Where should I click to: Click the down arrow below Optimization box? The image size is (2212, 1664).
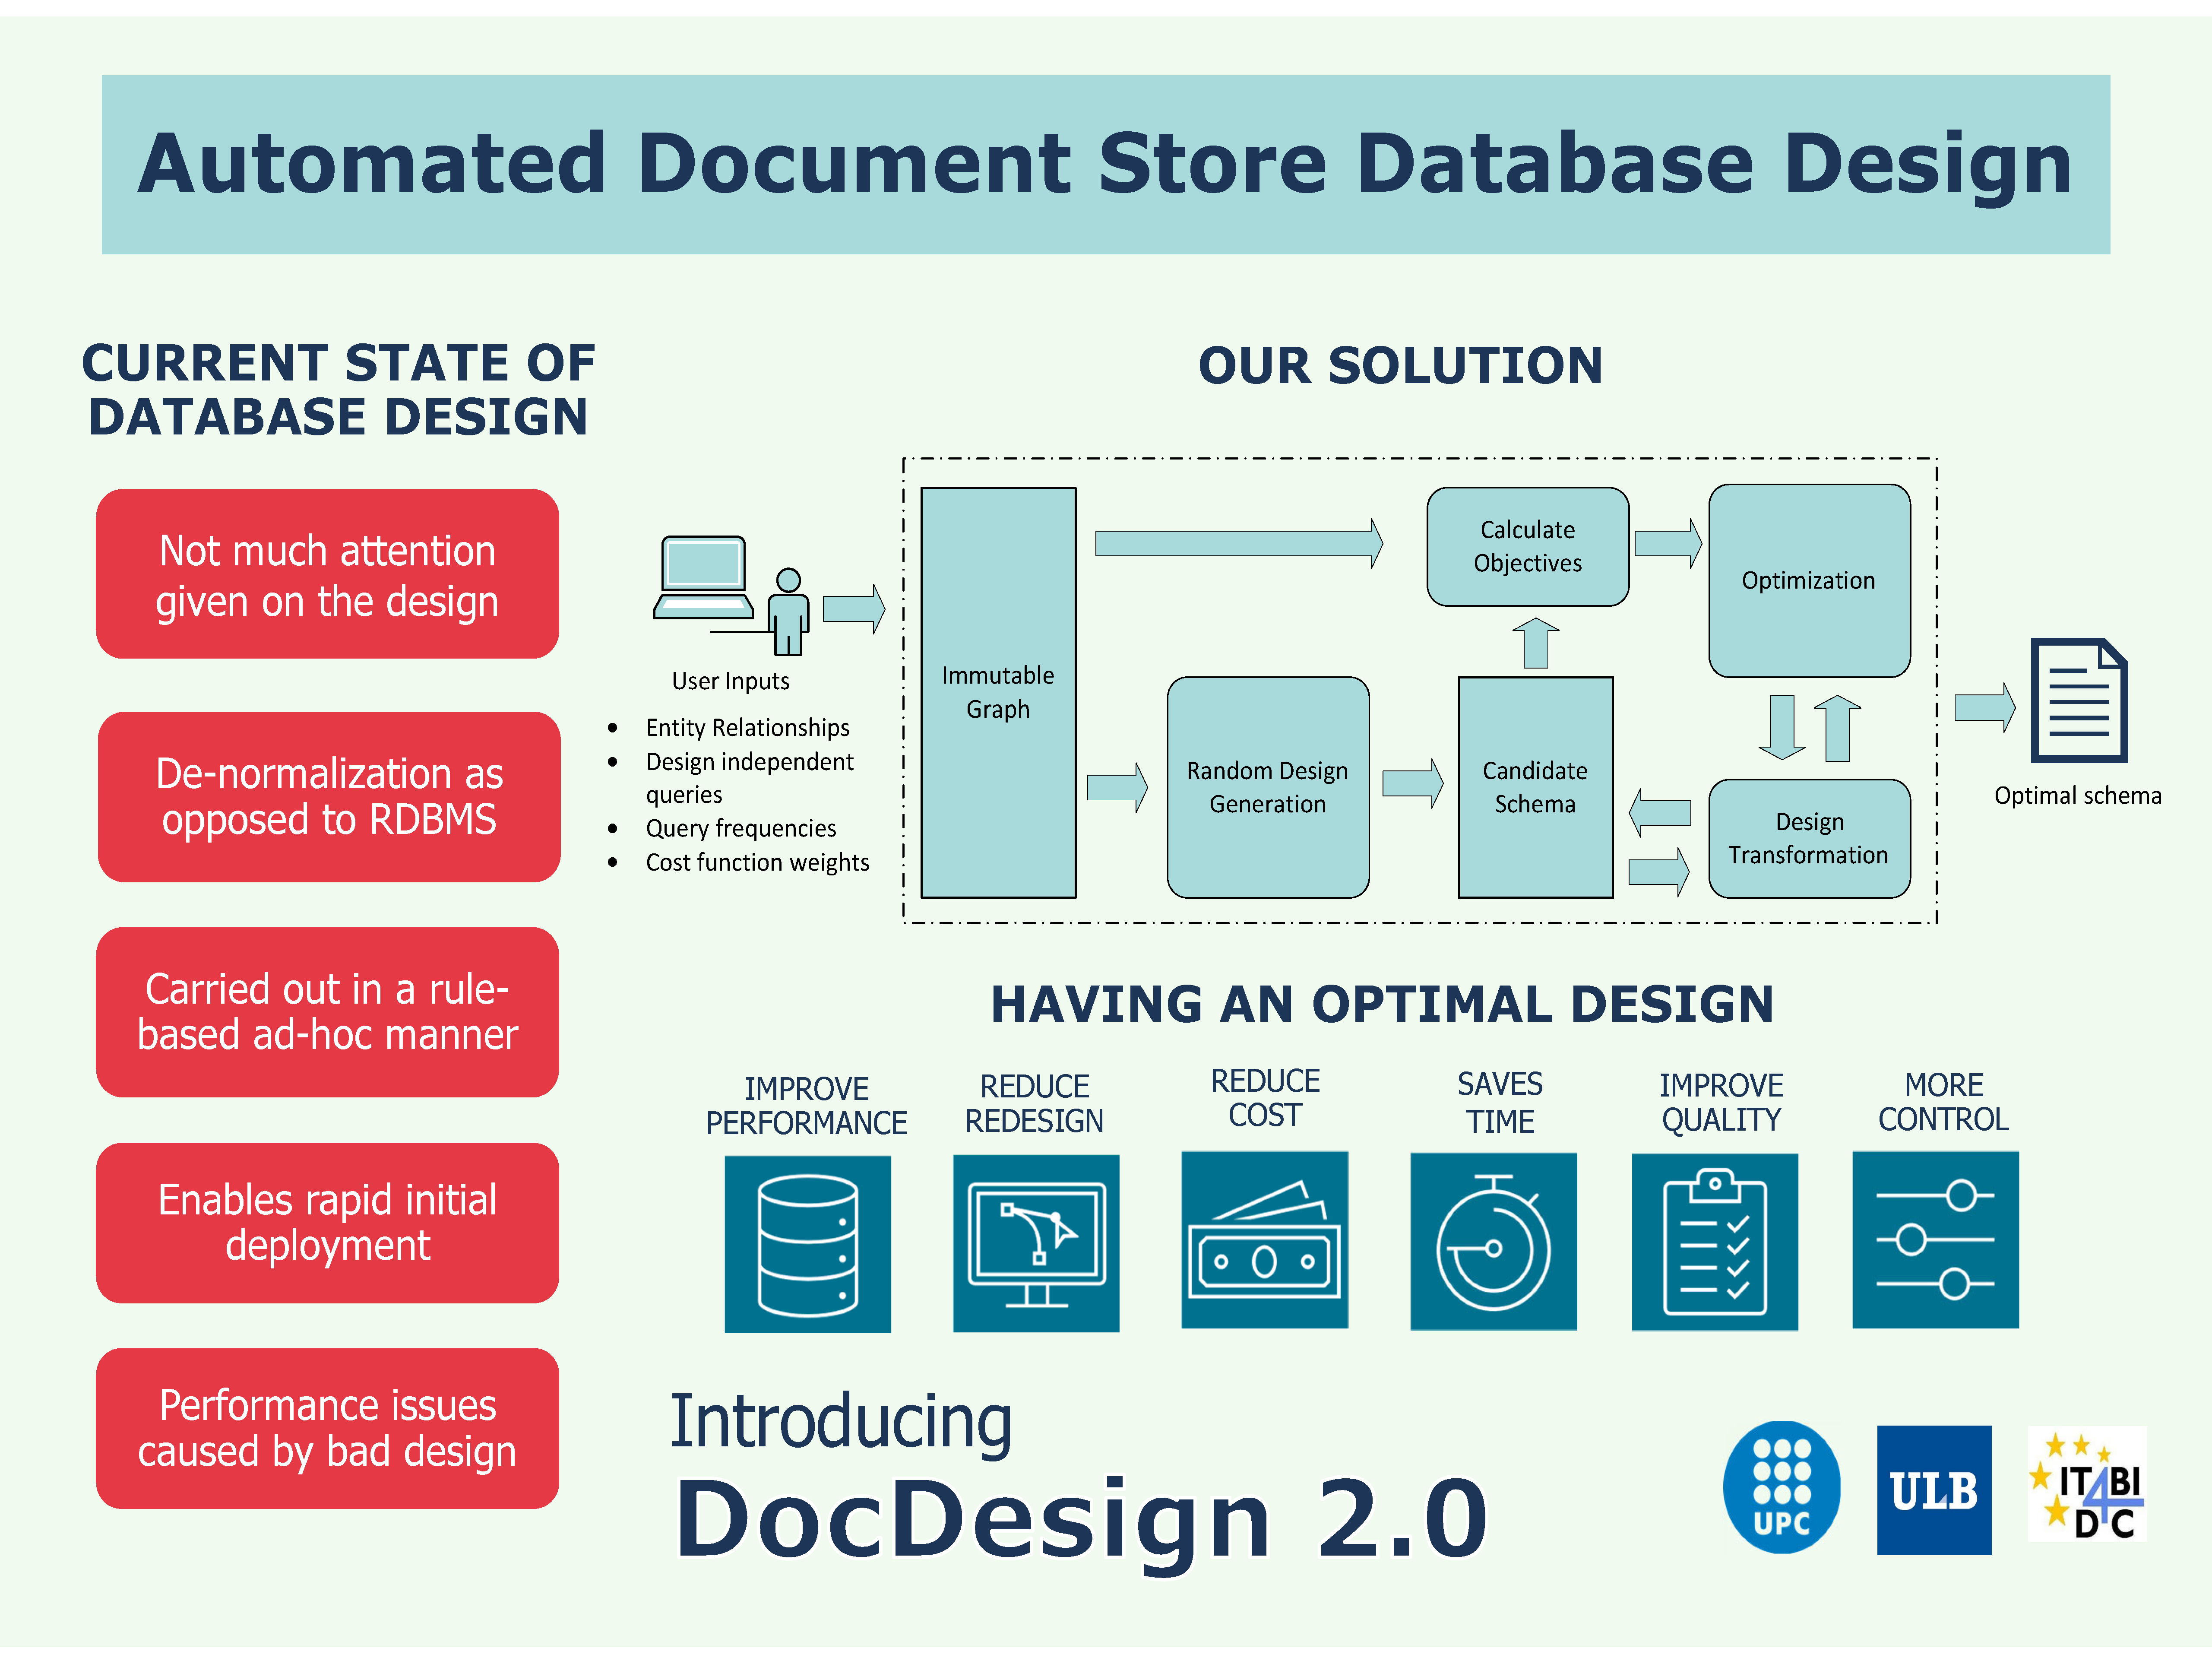coord(1782,727)
